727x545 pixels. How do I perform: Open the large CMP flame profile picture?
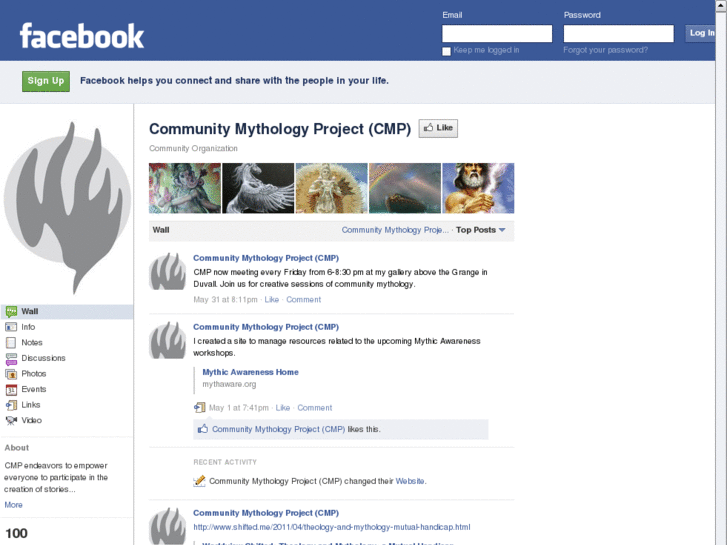click(x=67, y=208)
